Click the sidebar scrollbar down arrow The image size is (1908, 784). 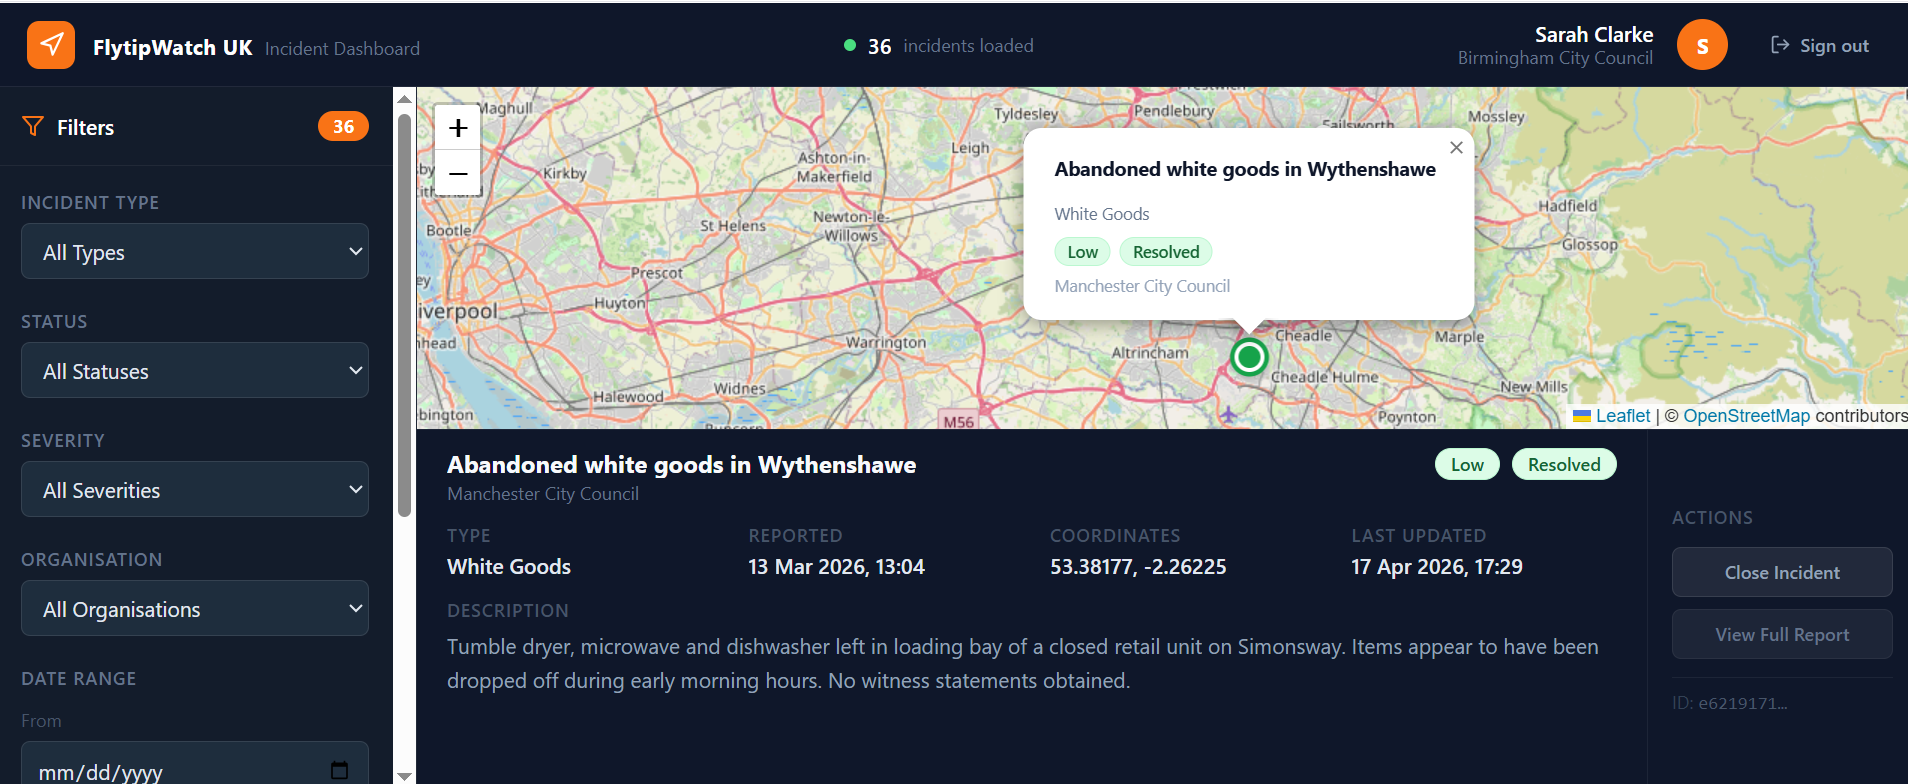pyautogui.click(x=404, y=775)
